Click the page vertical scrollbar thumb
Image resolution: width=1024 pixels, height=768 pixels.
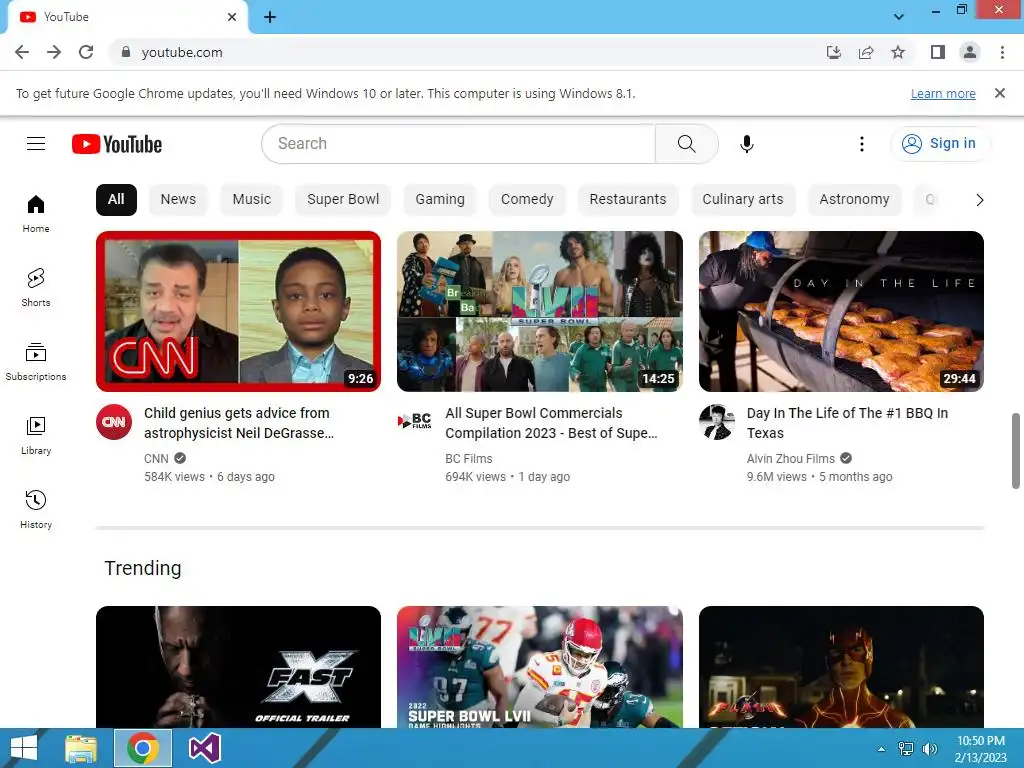pyautogui.click(x=1016, y=451)
